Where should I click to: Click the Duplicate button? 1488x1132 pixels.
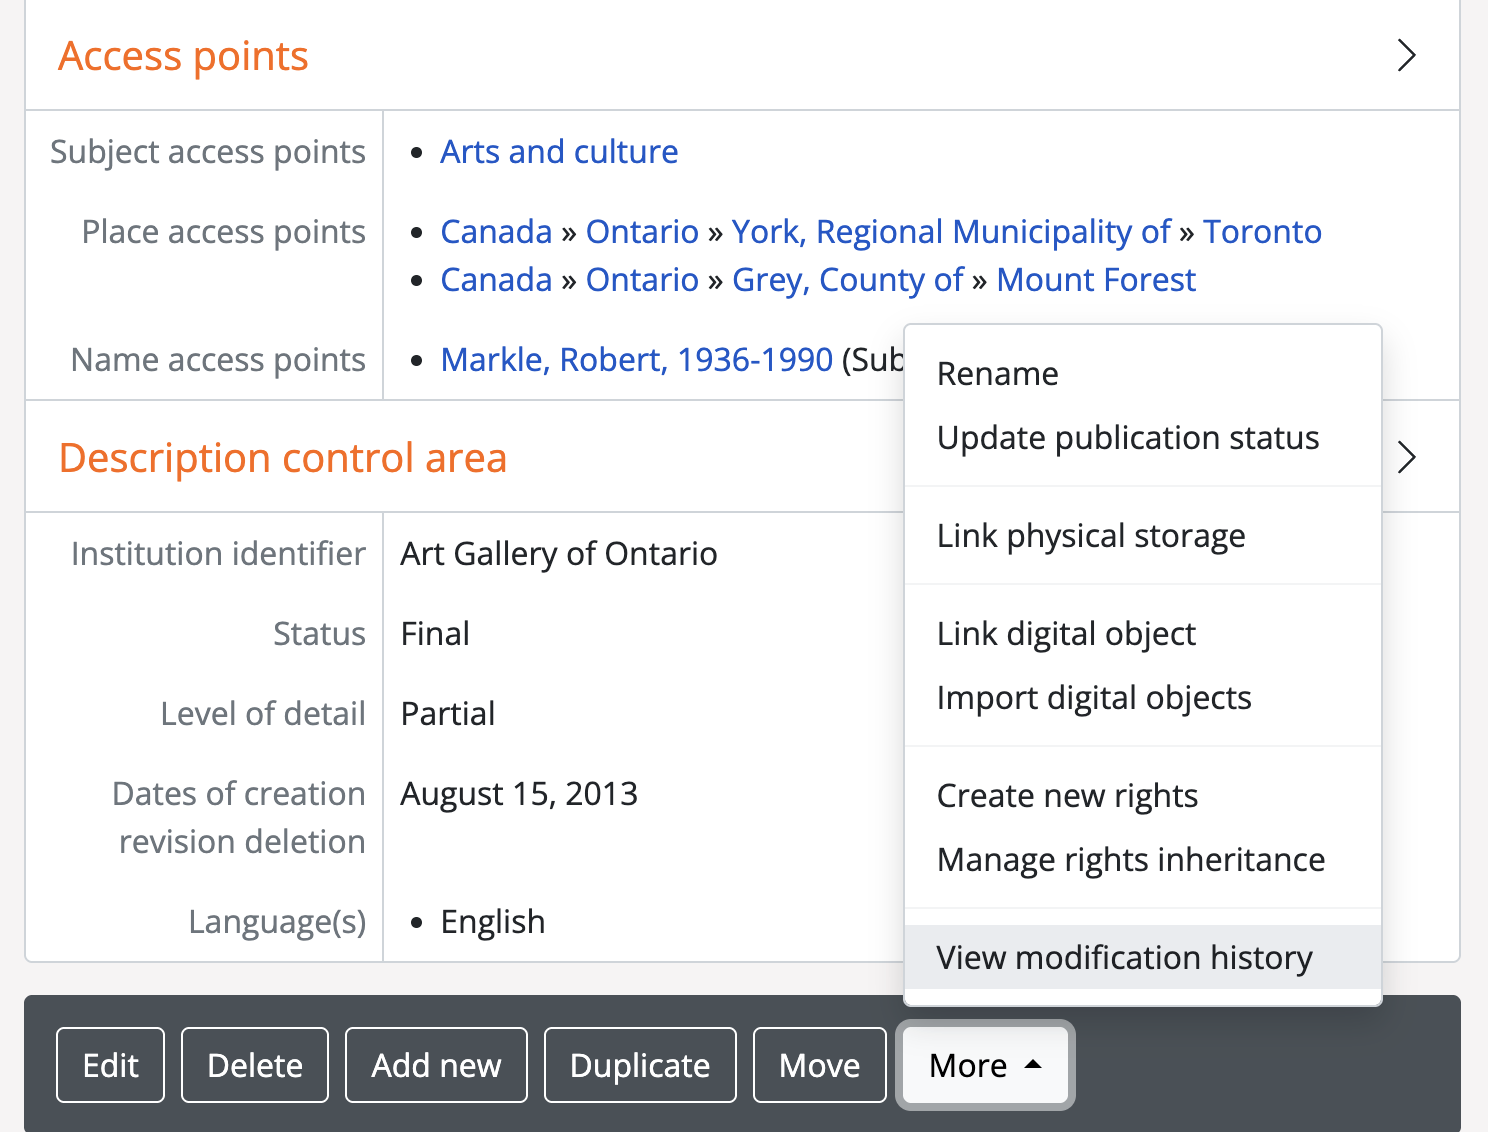639,1065
